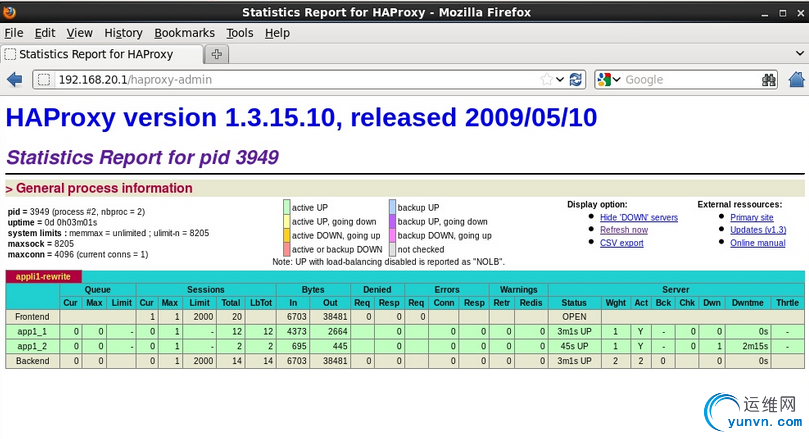The width and height of the screenshot is (809, 439).
Task: Open the File menu
Action: (x=14, y=33)
